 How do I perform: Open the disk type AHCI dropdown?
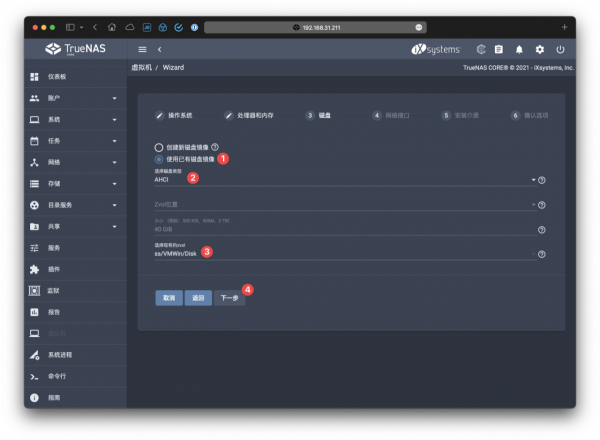(345, 179)
